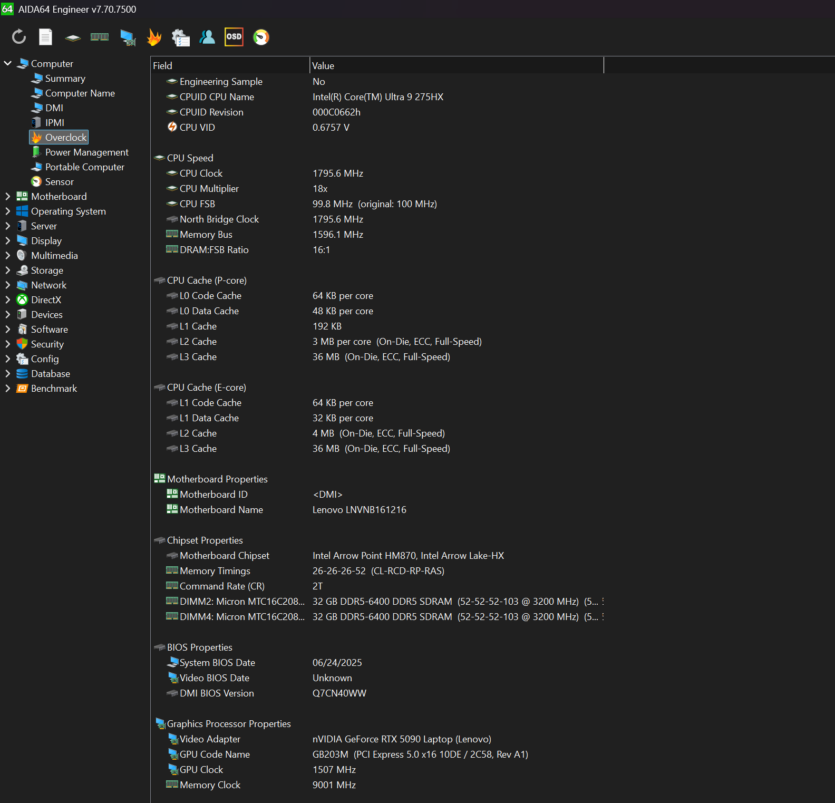Expand the Storage tree node
The image size is (835, 803).
pos(7,271)
